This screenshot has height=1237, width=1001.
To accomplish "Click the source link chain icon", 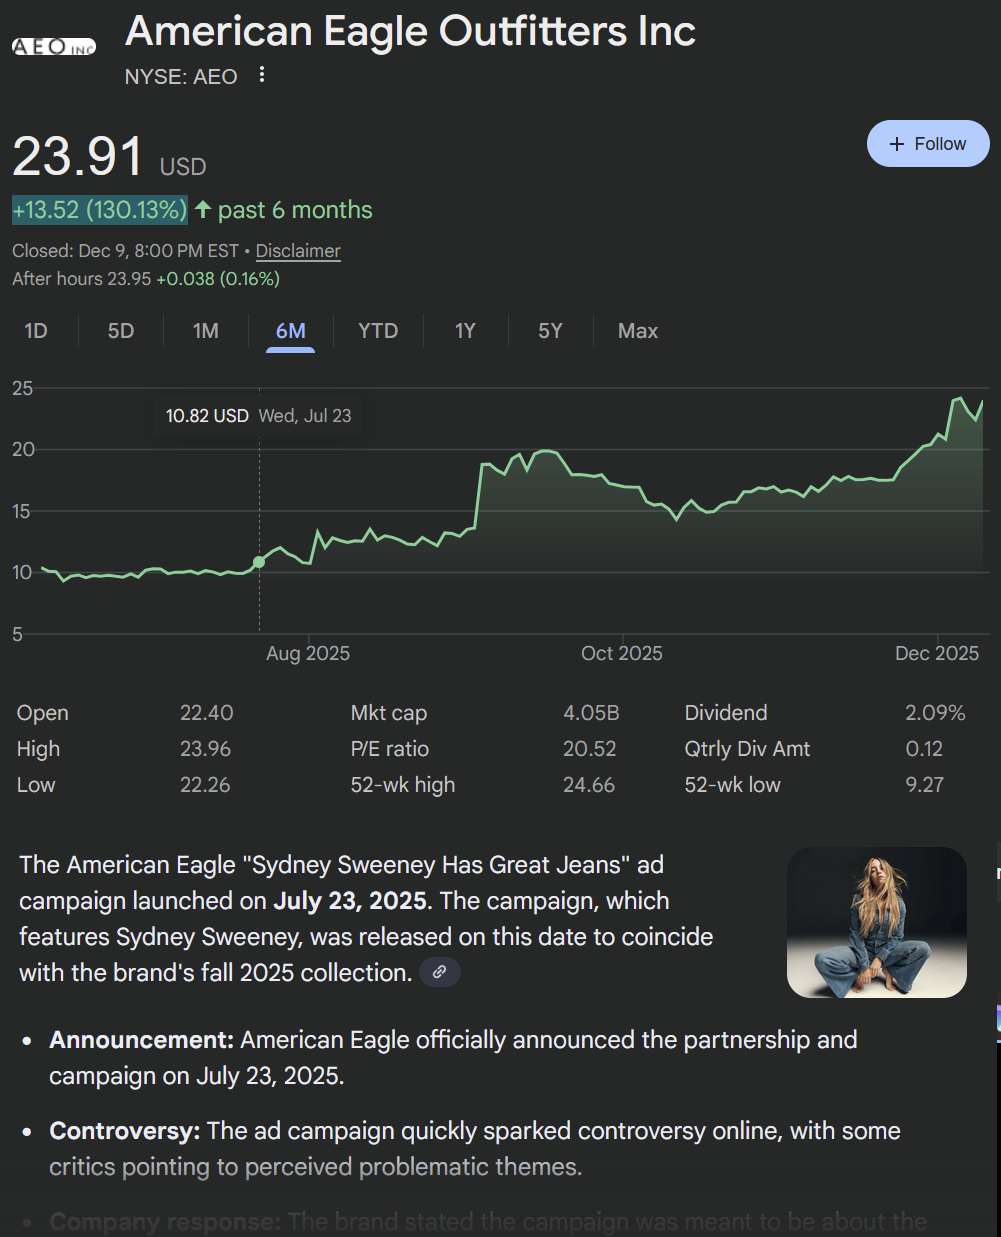I will [x=439, y=972].
